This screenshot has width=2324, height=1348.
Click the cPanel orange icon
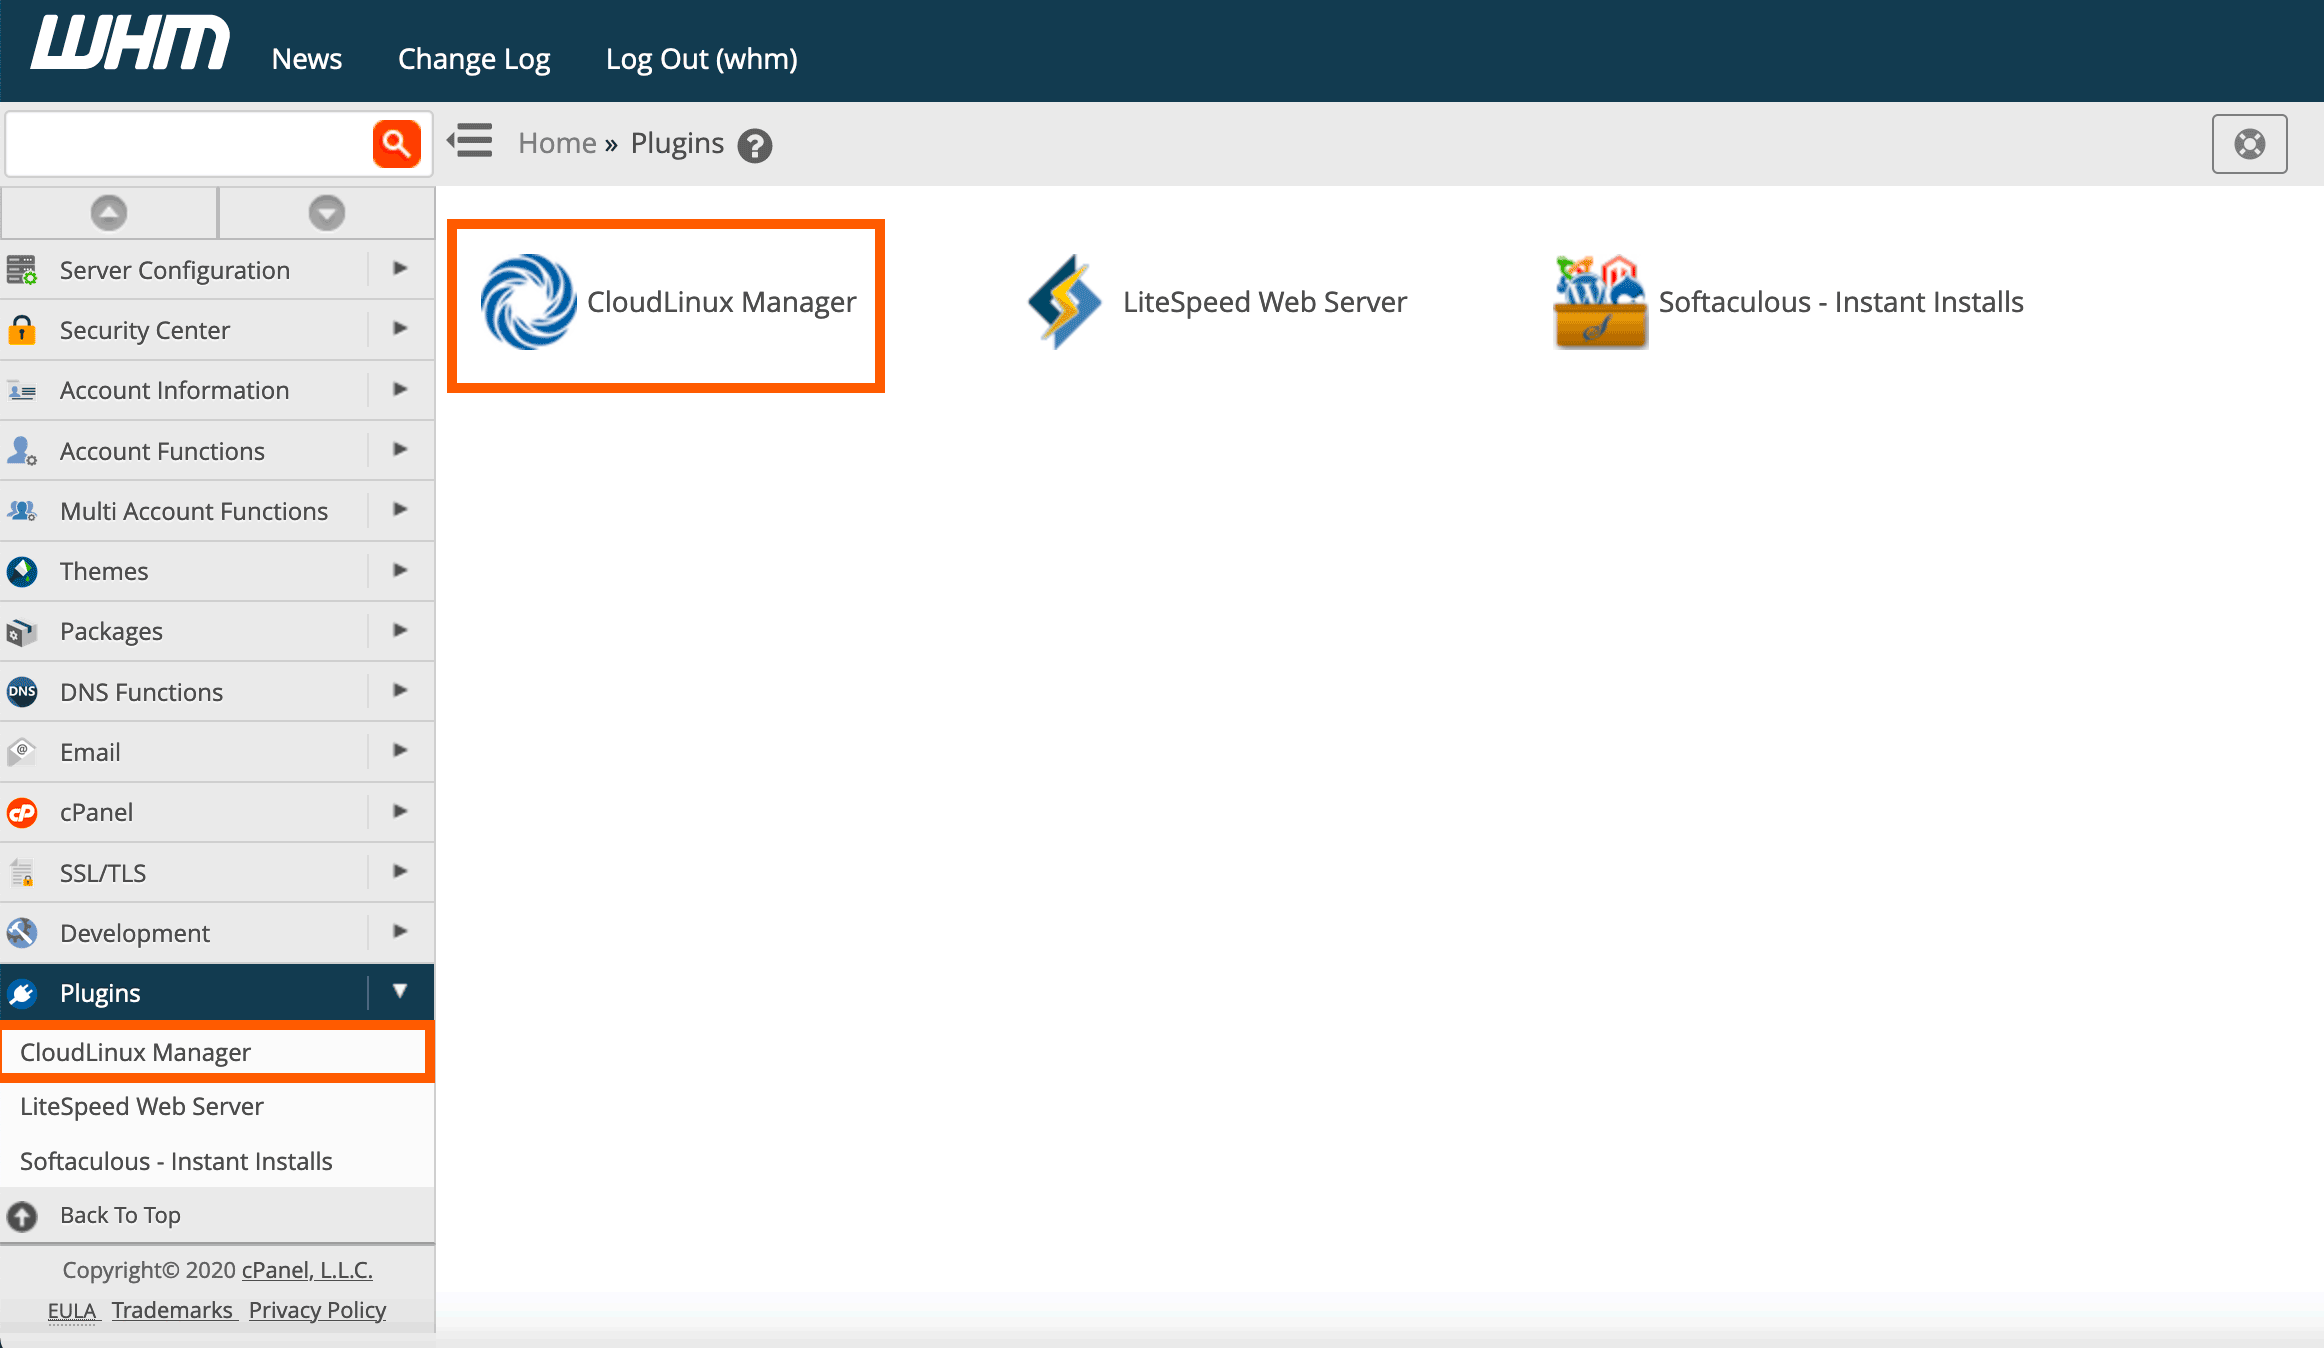pos(22,813)
